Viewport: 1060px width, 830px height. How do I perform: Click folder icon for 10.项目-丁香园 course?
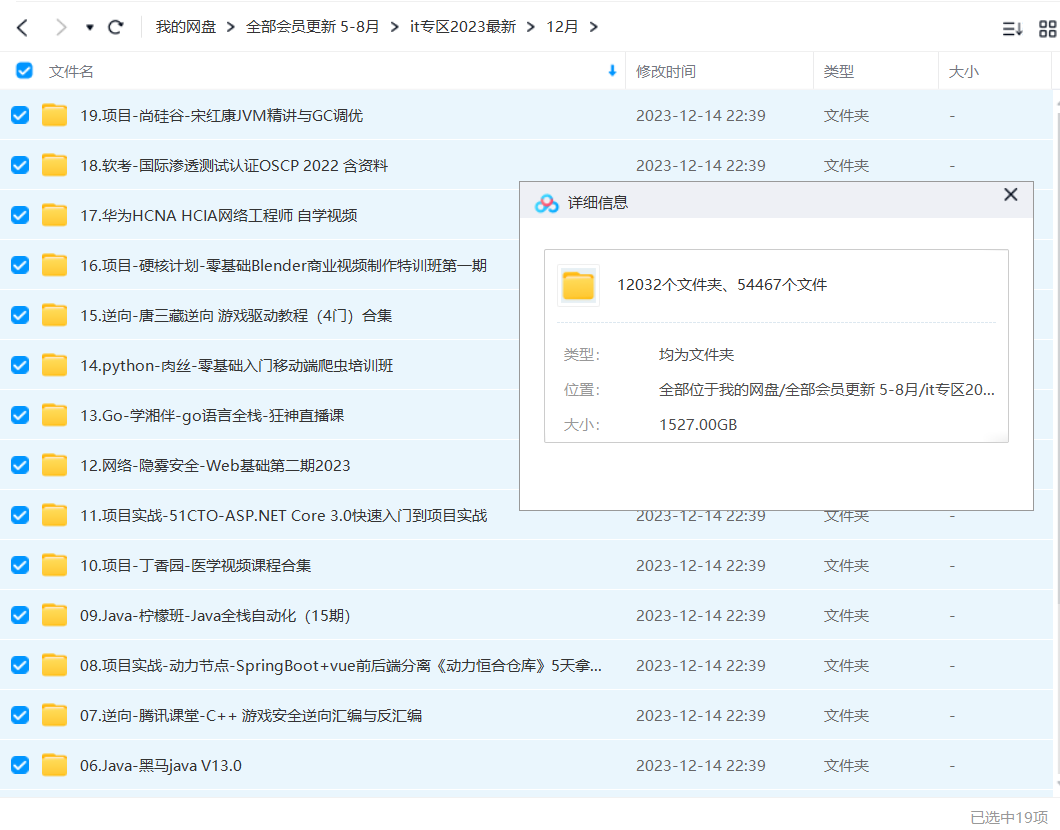[54, 566]
